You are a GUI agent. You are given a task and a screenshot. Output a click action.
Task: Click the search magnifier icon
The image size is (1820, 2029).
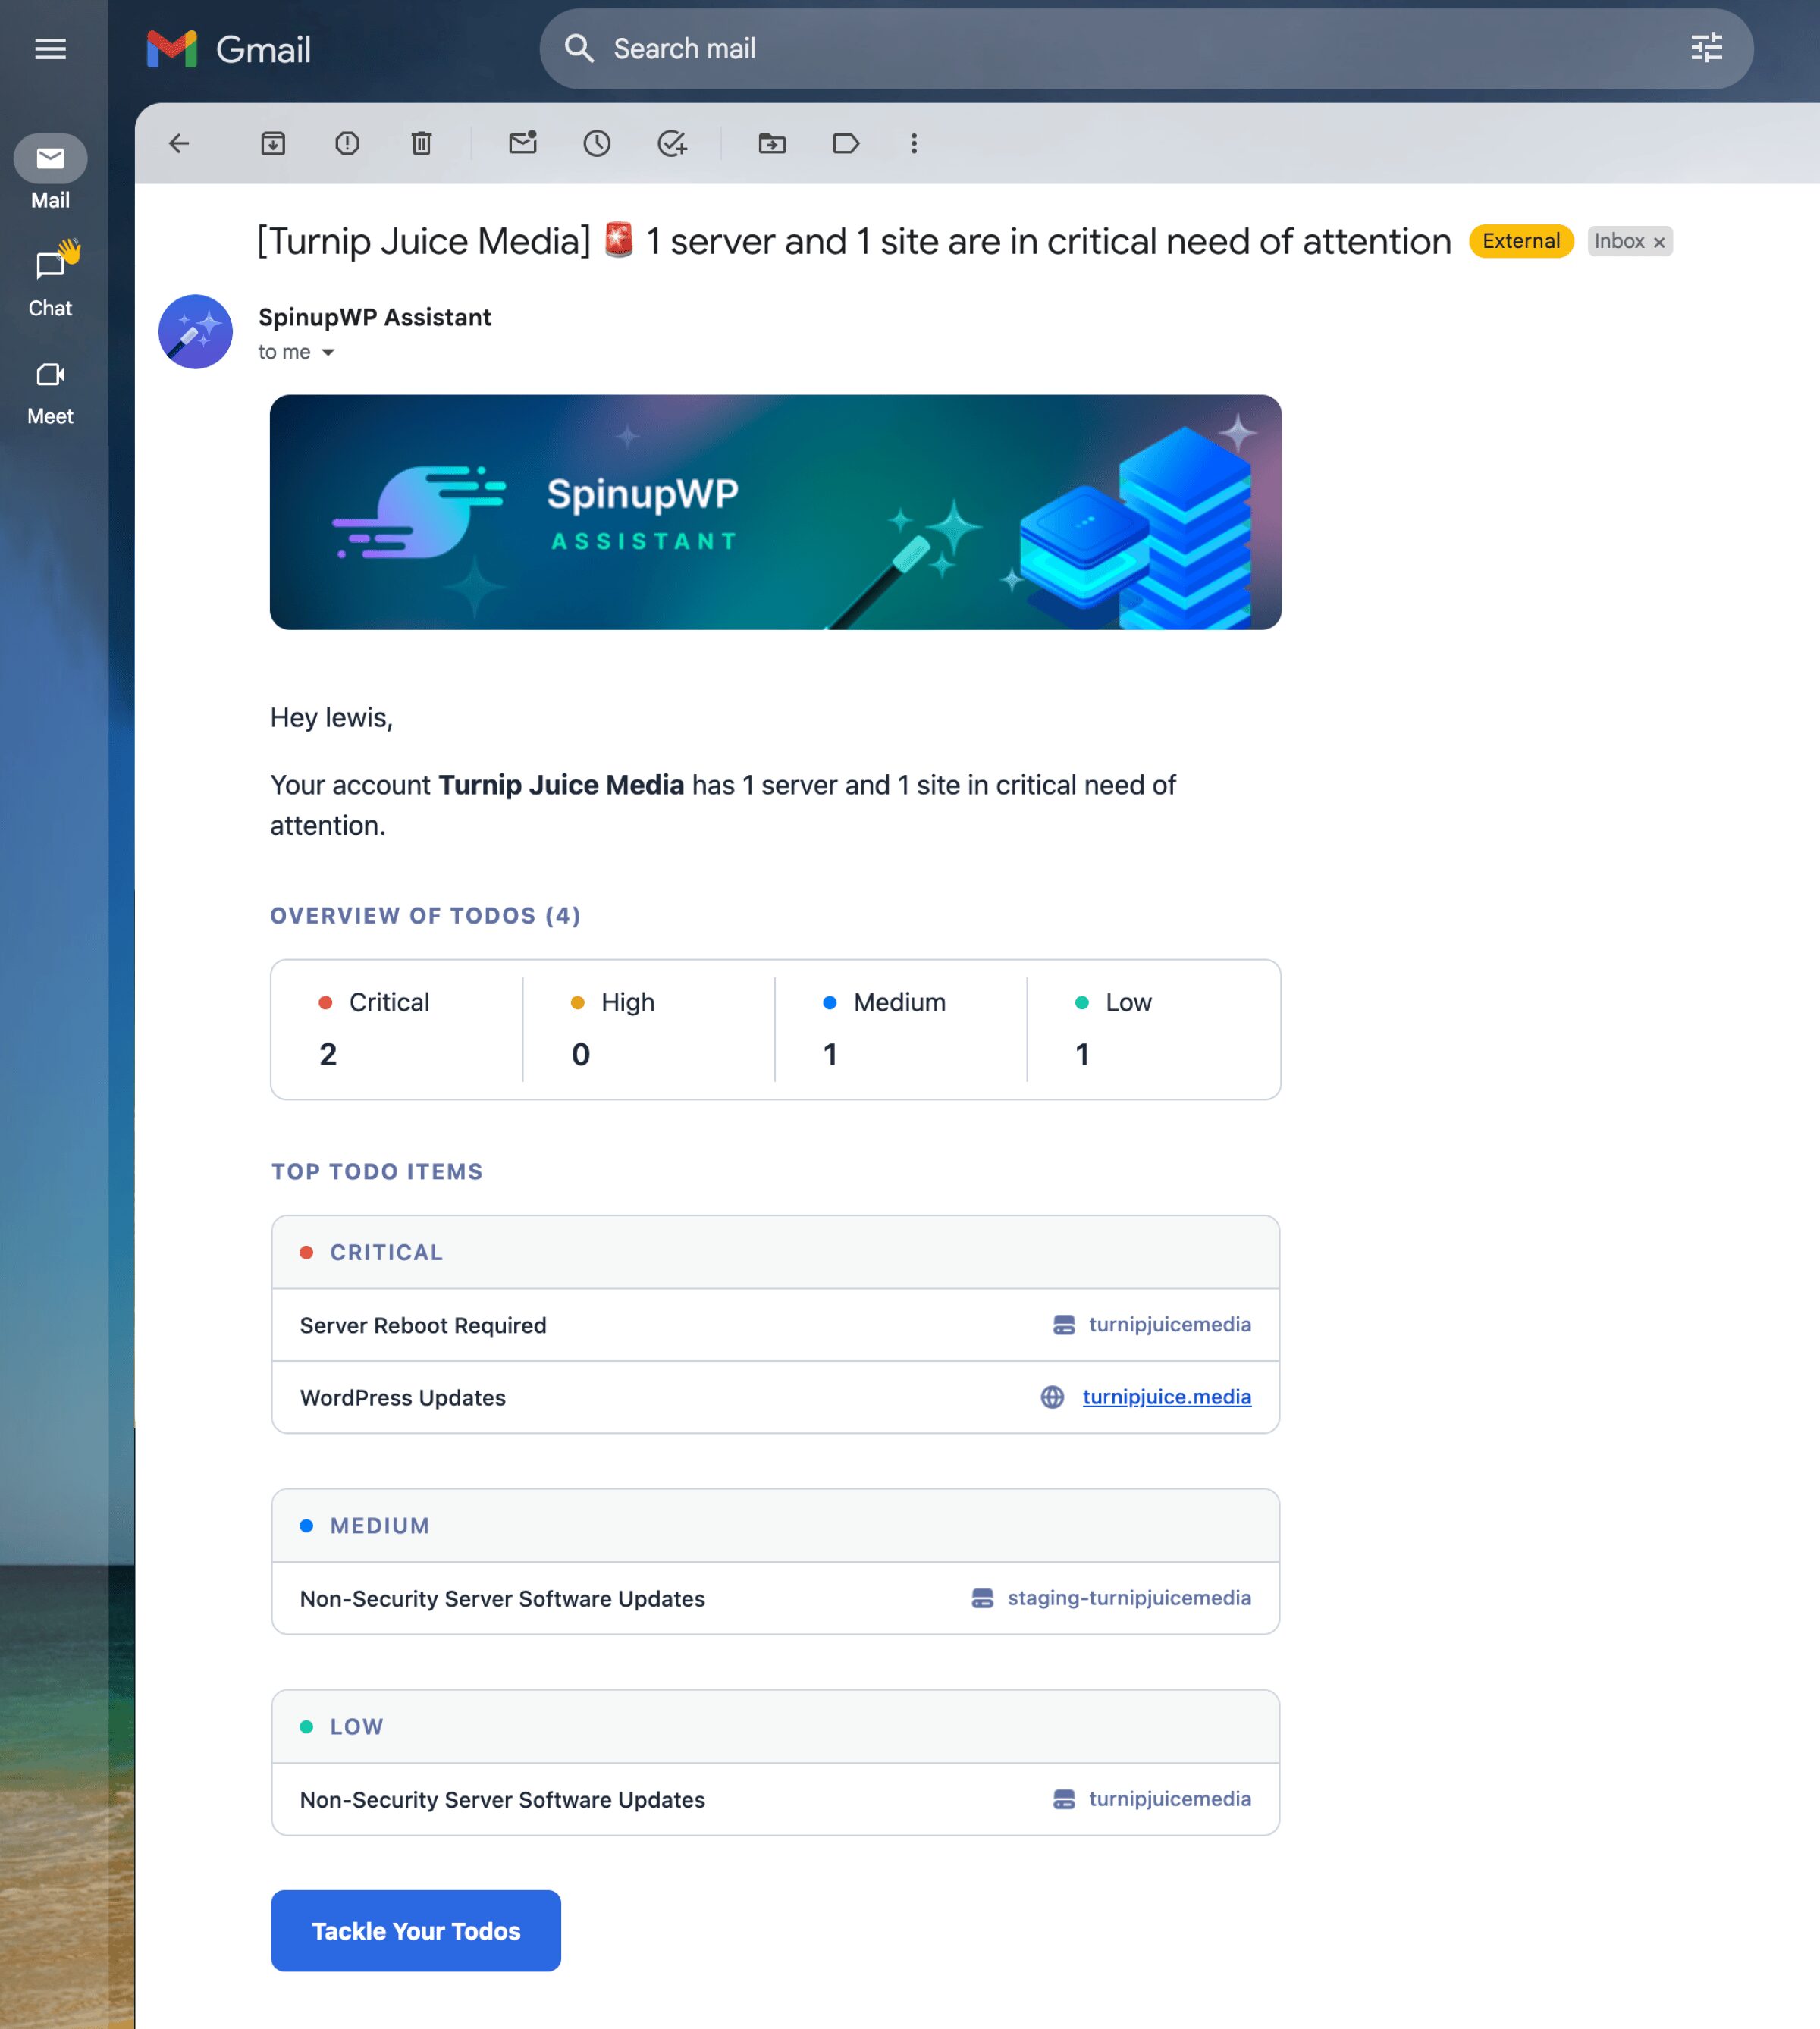click(579, 48)
